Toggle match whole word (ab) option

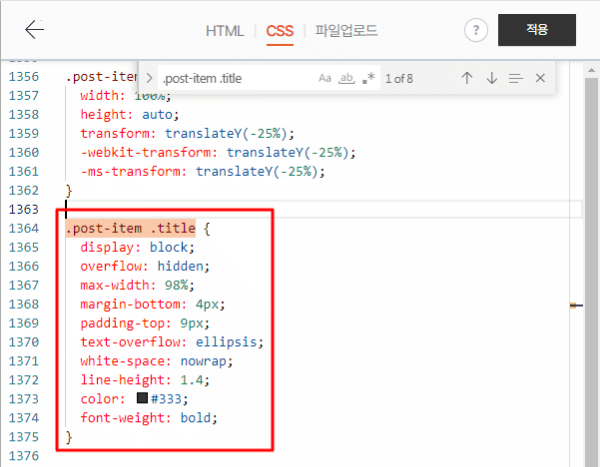[346, 78]
